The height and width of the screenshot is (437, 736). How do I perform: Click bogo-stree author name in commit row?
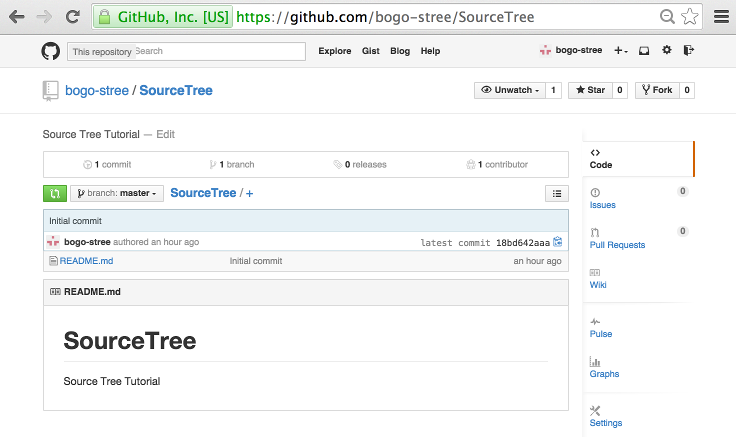pos(87,242)
